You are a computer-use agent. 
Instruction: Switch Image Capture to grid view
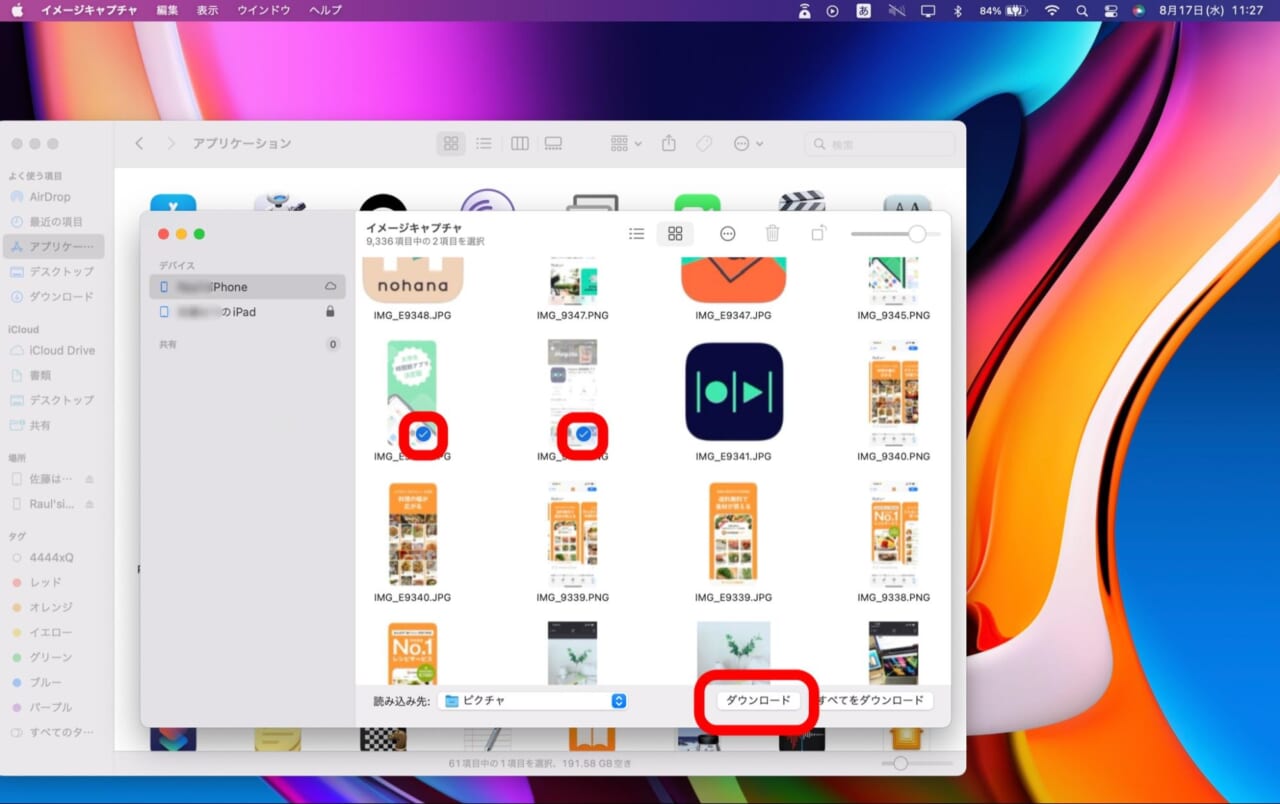(675, 234)
